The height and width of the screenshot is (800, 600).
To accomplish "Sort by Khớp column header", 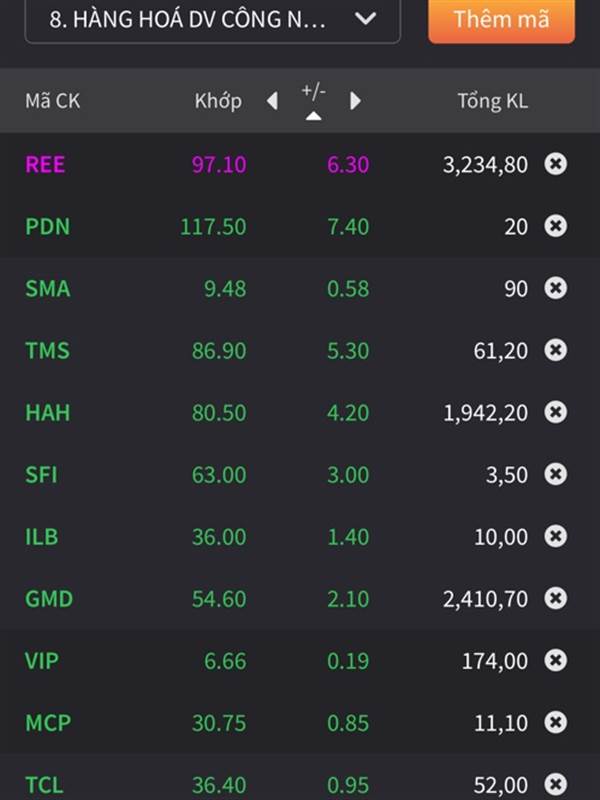I will [x=218, y=101].
